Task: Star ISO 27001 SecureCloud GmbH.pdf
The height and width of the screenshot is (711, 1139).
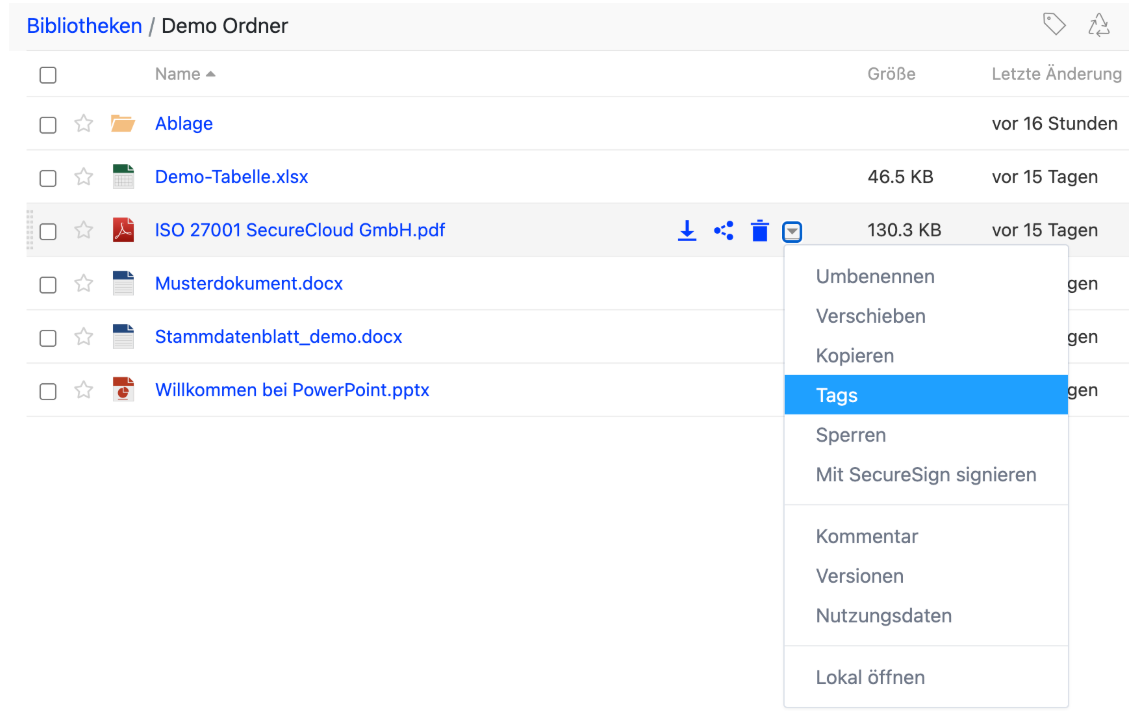Action: 84,230
